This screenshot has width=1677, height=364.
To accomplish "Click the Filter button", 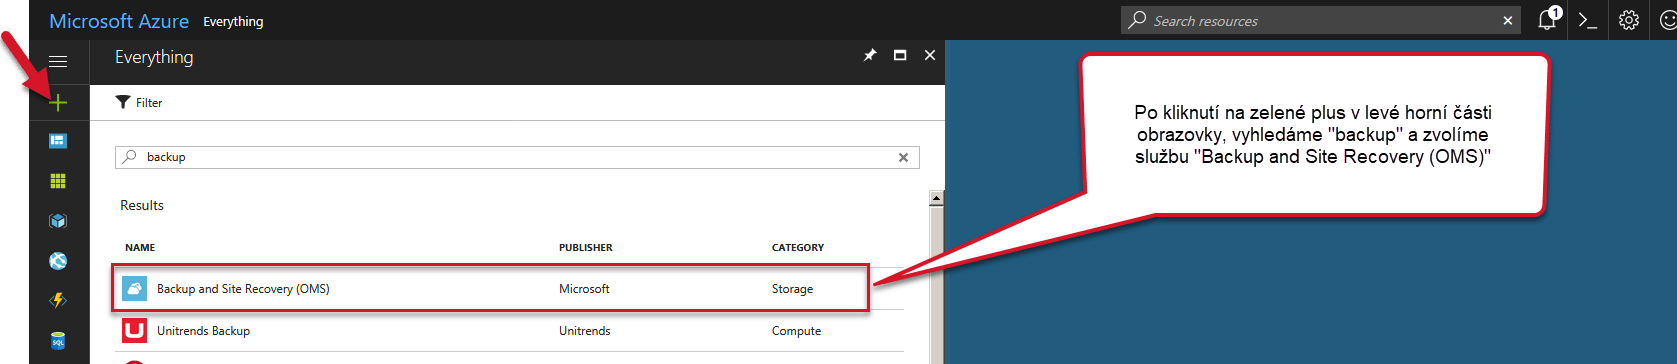I will coord(139,102).
